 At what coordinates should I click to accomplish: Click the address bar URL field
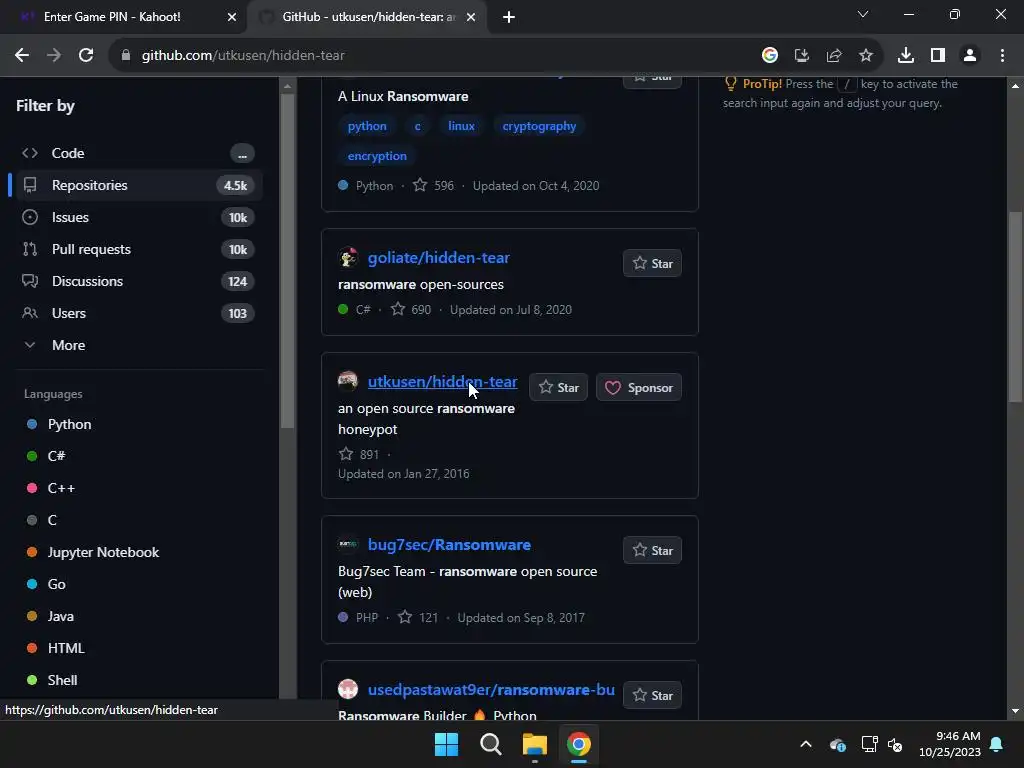coord(431,56)
